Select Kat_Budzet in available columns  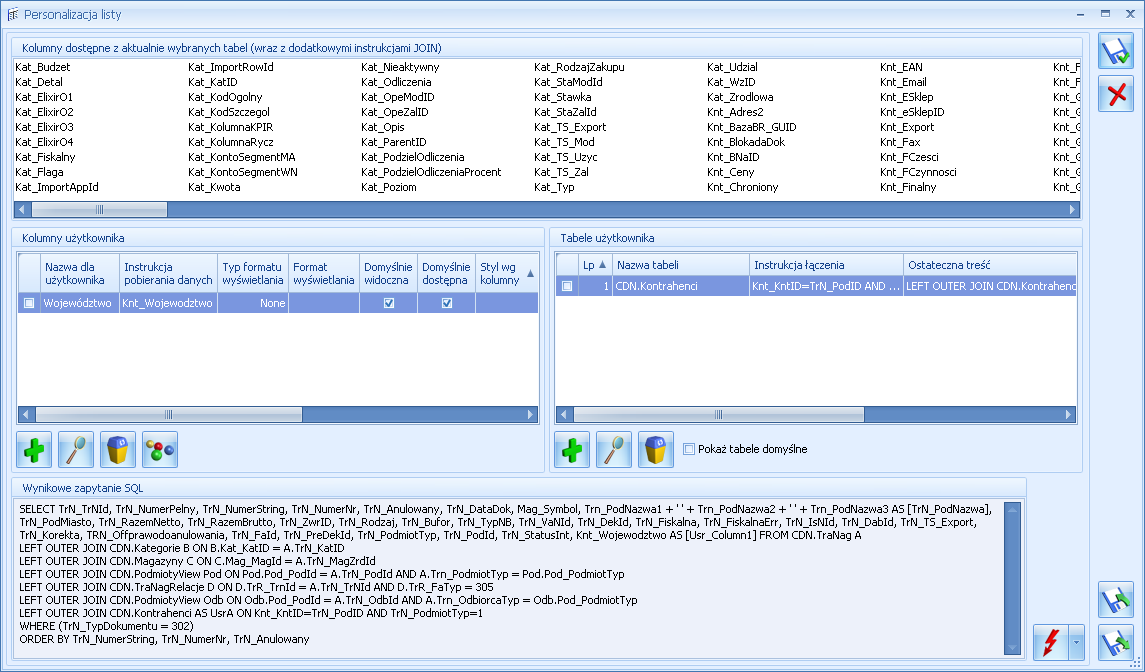[42, 67]
